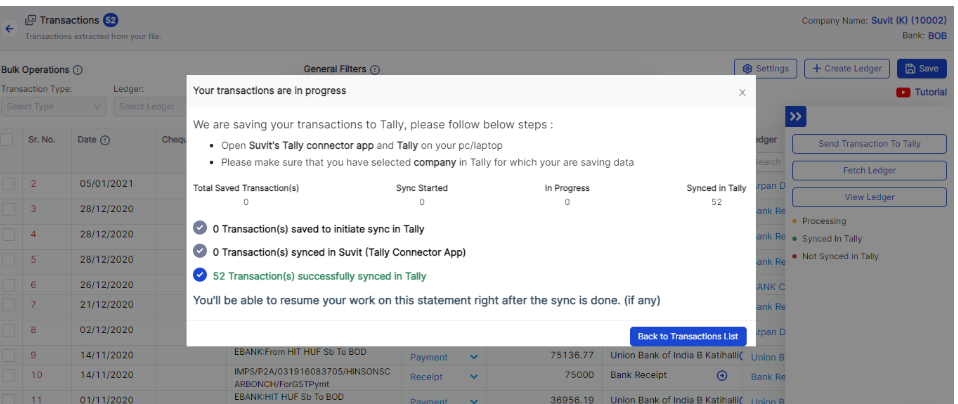Click the Save button
958x404 pixels.
coord(921,68)
